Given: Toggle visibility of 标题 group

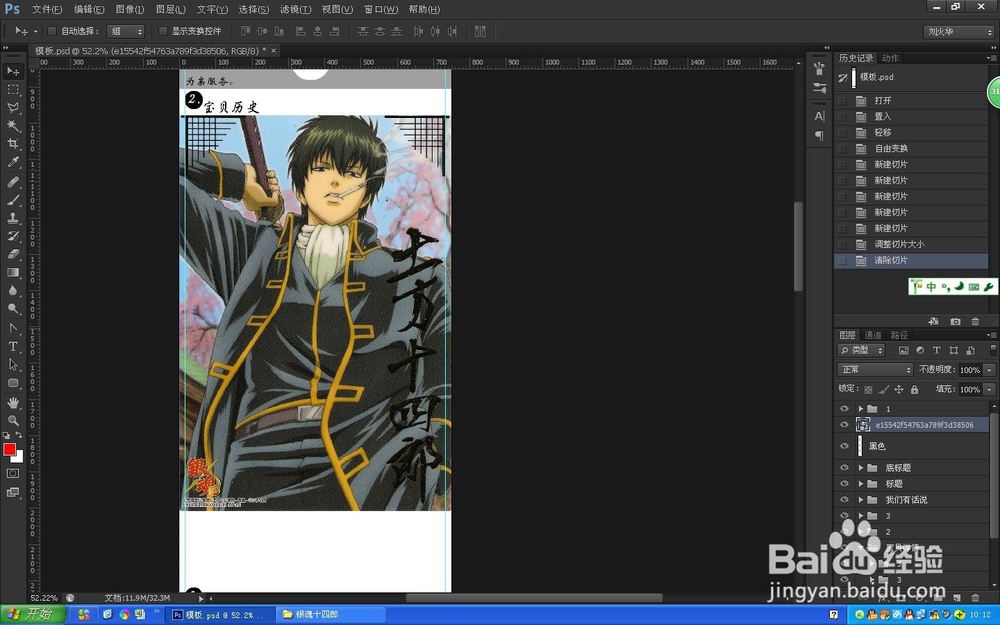Looking at the screenshot, I should (844, 483).
